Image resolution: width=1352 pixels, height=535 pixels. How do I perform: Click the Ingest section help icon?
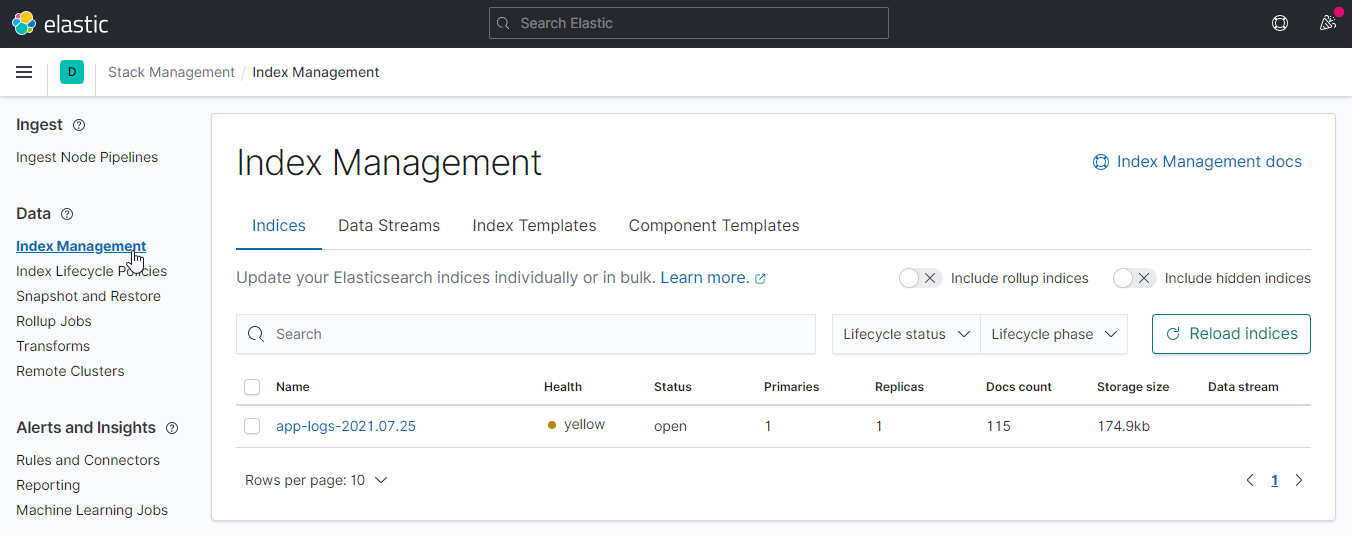coord(79,125)
